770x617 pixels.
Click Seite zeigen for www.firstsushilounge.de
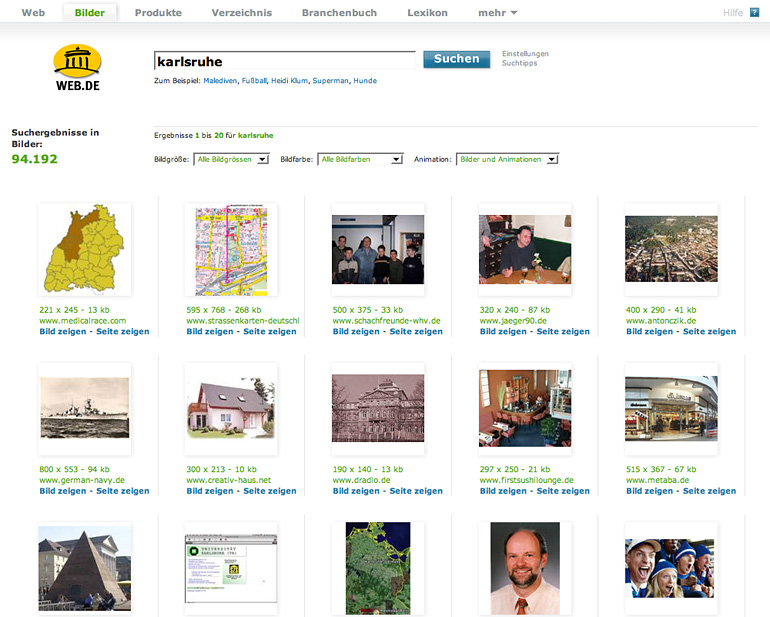(x=563, y=491)
